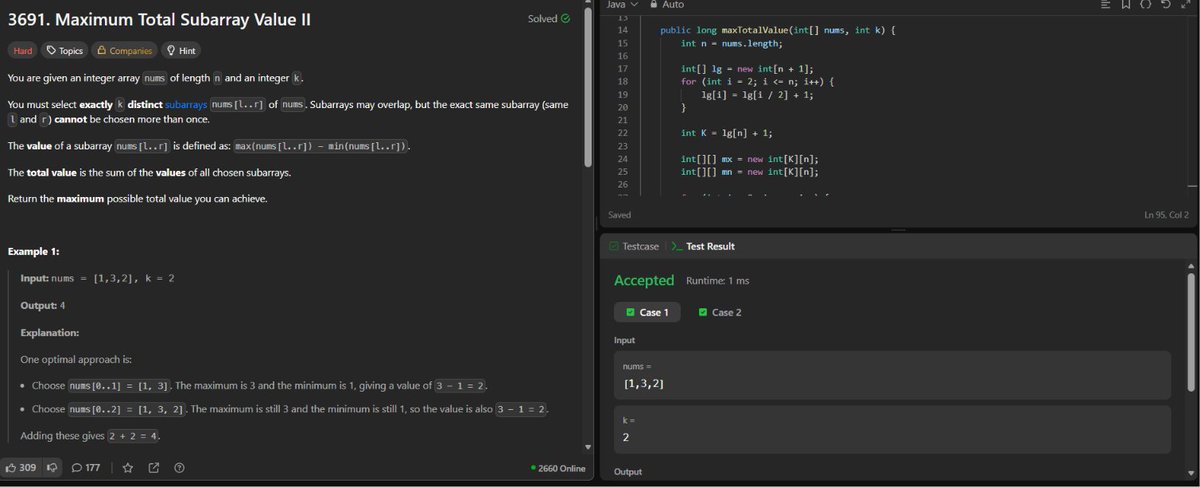The width and height of the screenshot is (1200, 487).
Task: Click the test result panel scrollbar
Action: (1190, 330)
